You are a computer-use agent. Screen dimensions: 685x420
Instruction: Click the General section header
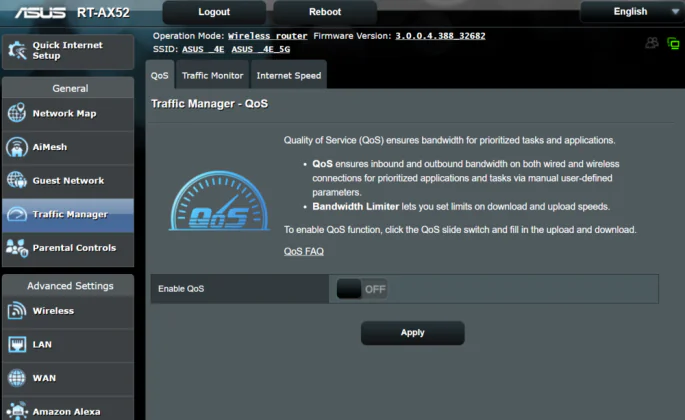coord(70,88)
